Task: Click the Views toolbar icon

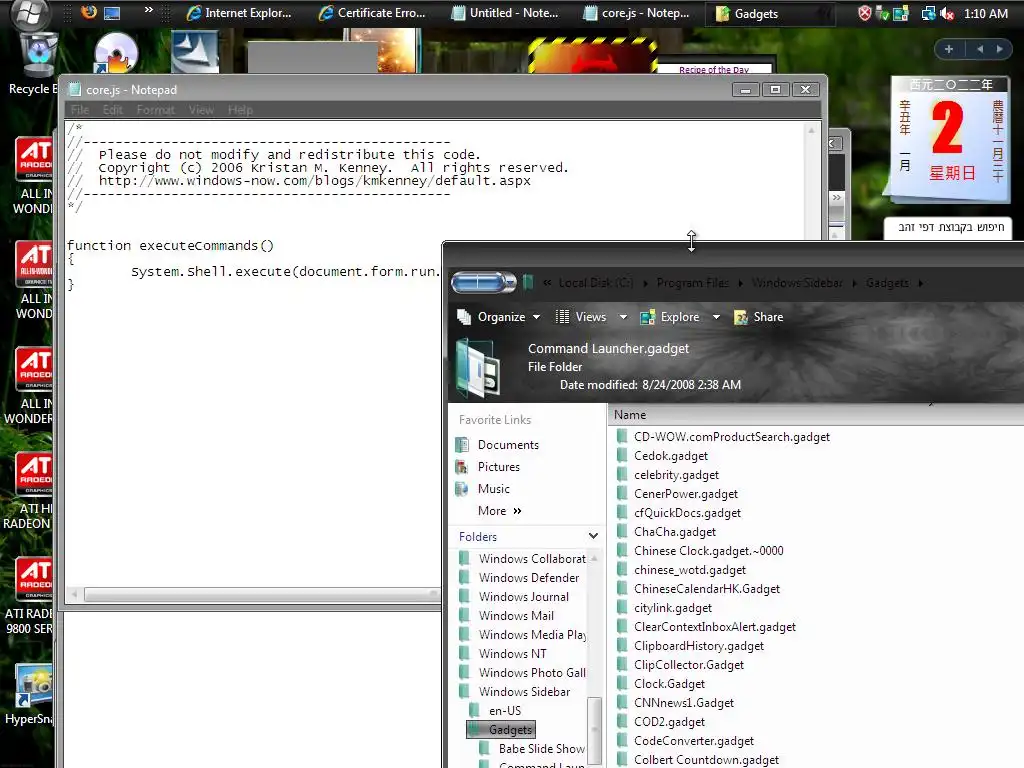Action: click(x=562, y=317)
